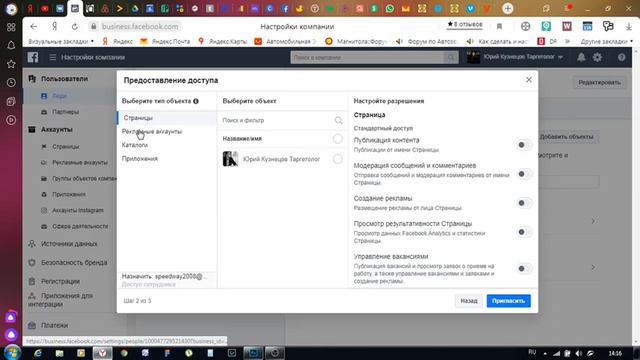
Task: Open the sidebar favorites star icon
Action: (11, 64)
